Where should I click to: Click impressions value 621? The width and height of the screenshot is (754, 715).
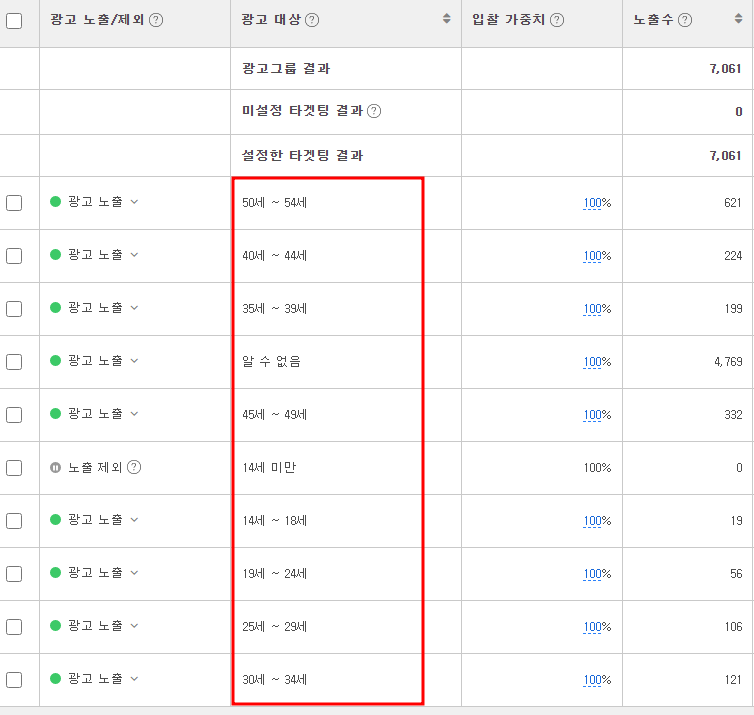click(x=733, y=203)
